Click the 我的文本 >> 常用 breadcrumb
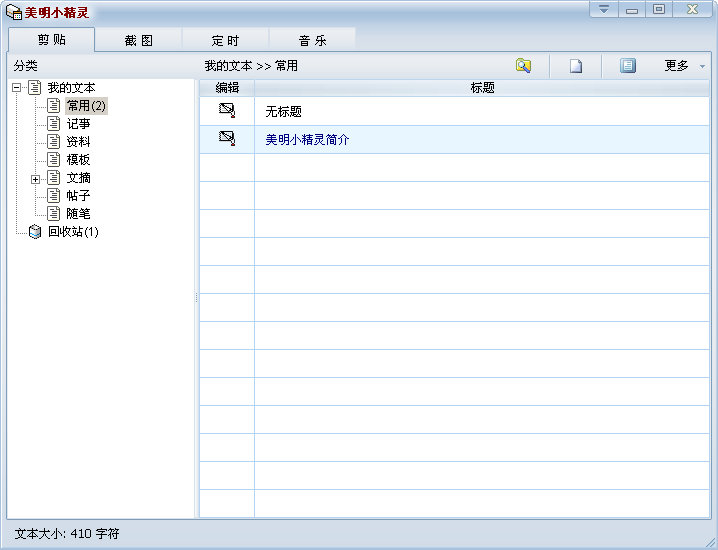 (251, 66)
